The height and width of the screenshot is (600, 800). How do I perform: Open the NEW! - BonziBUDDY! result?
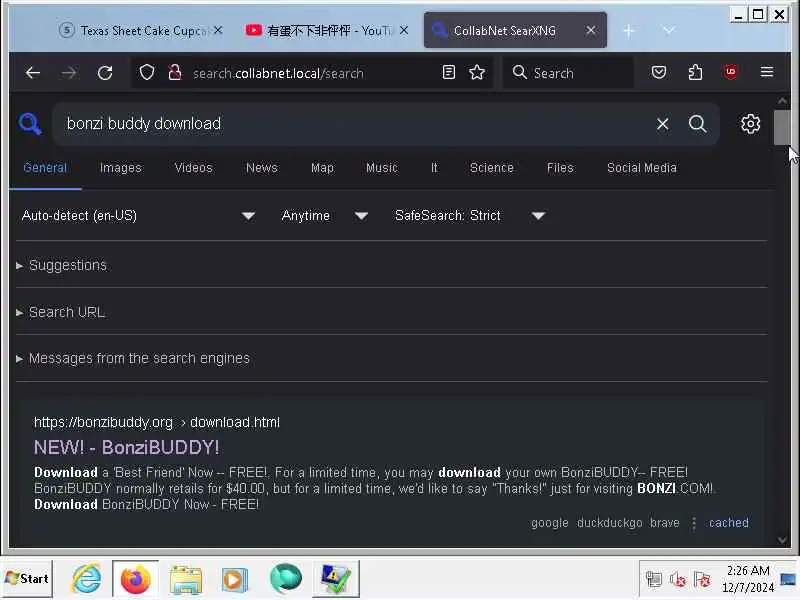tap(127, 447)
